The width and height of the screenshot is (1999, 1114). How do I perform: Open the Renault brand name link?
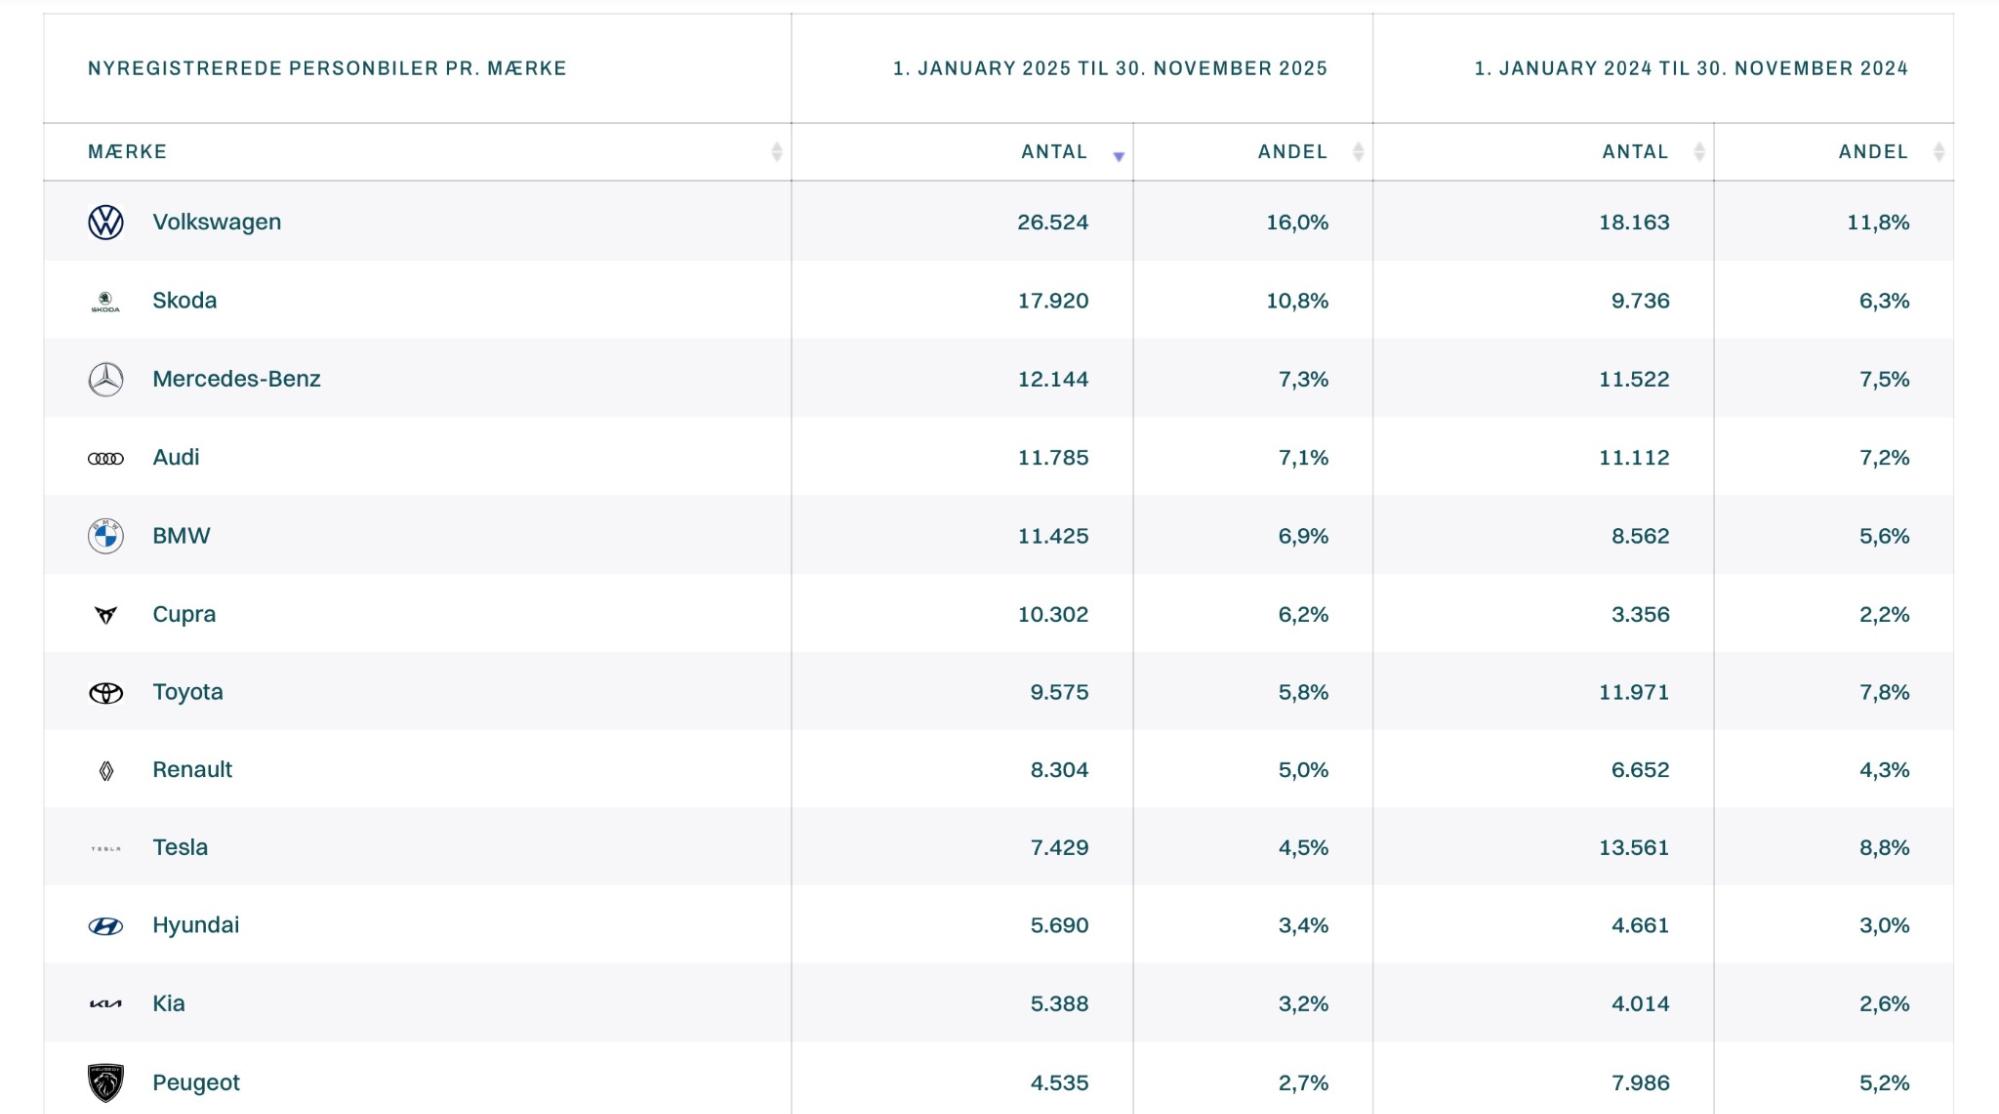[192, 770]
